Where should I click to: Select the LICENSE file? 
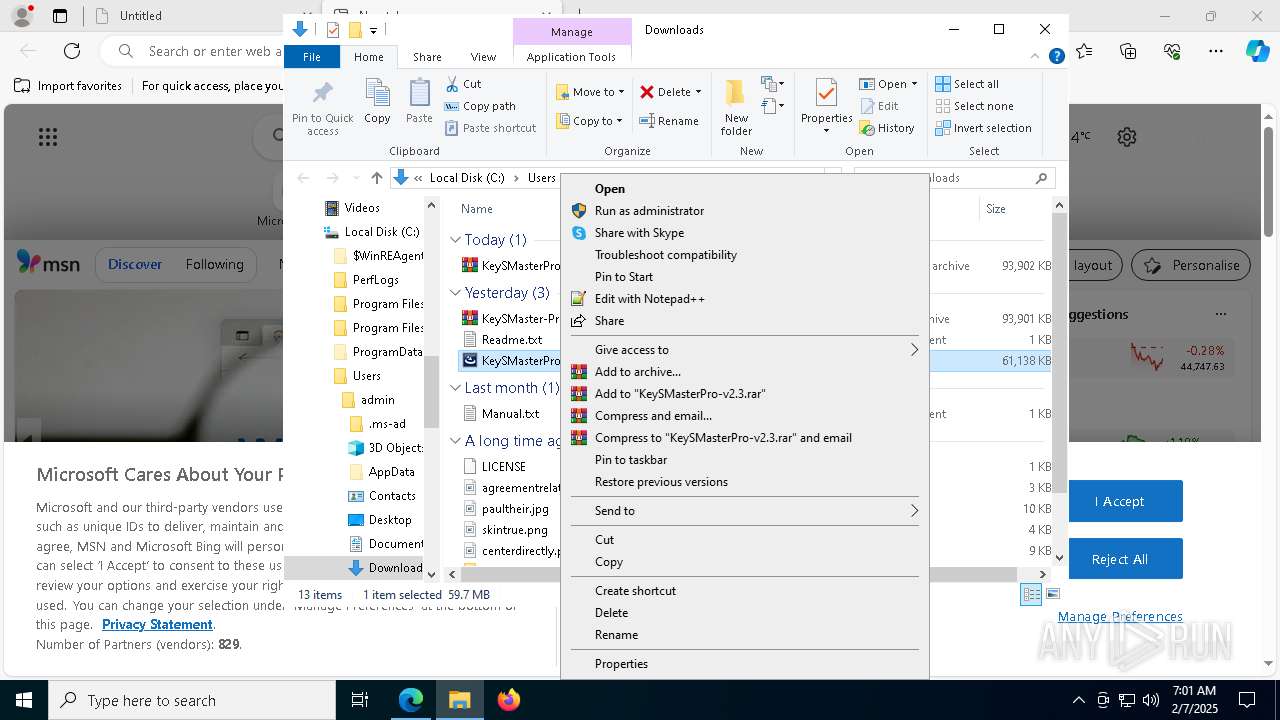503,467
